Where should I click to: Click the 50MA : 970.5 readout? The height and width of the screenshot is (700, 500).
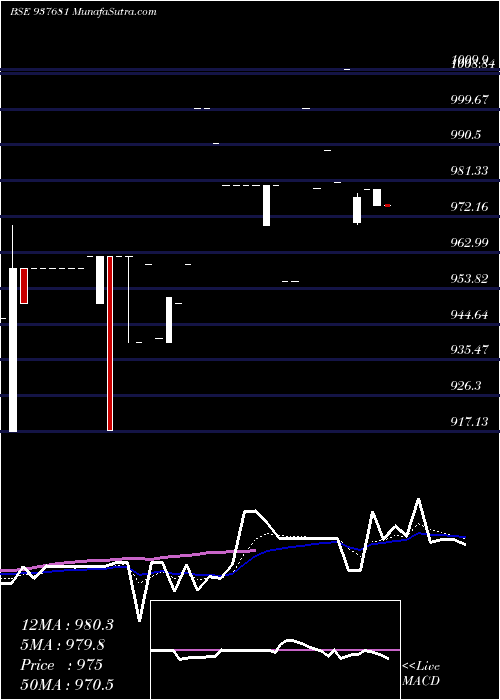pos(67,684)
